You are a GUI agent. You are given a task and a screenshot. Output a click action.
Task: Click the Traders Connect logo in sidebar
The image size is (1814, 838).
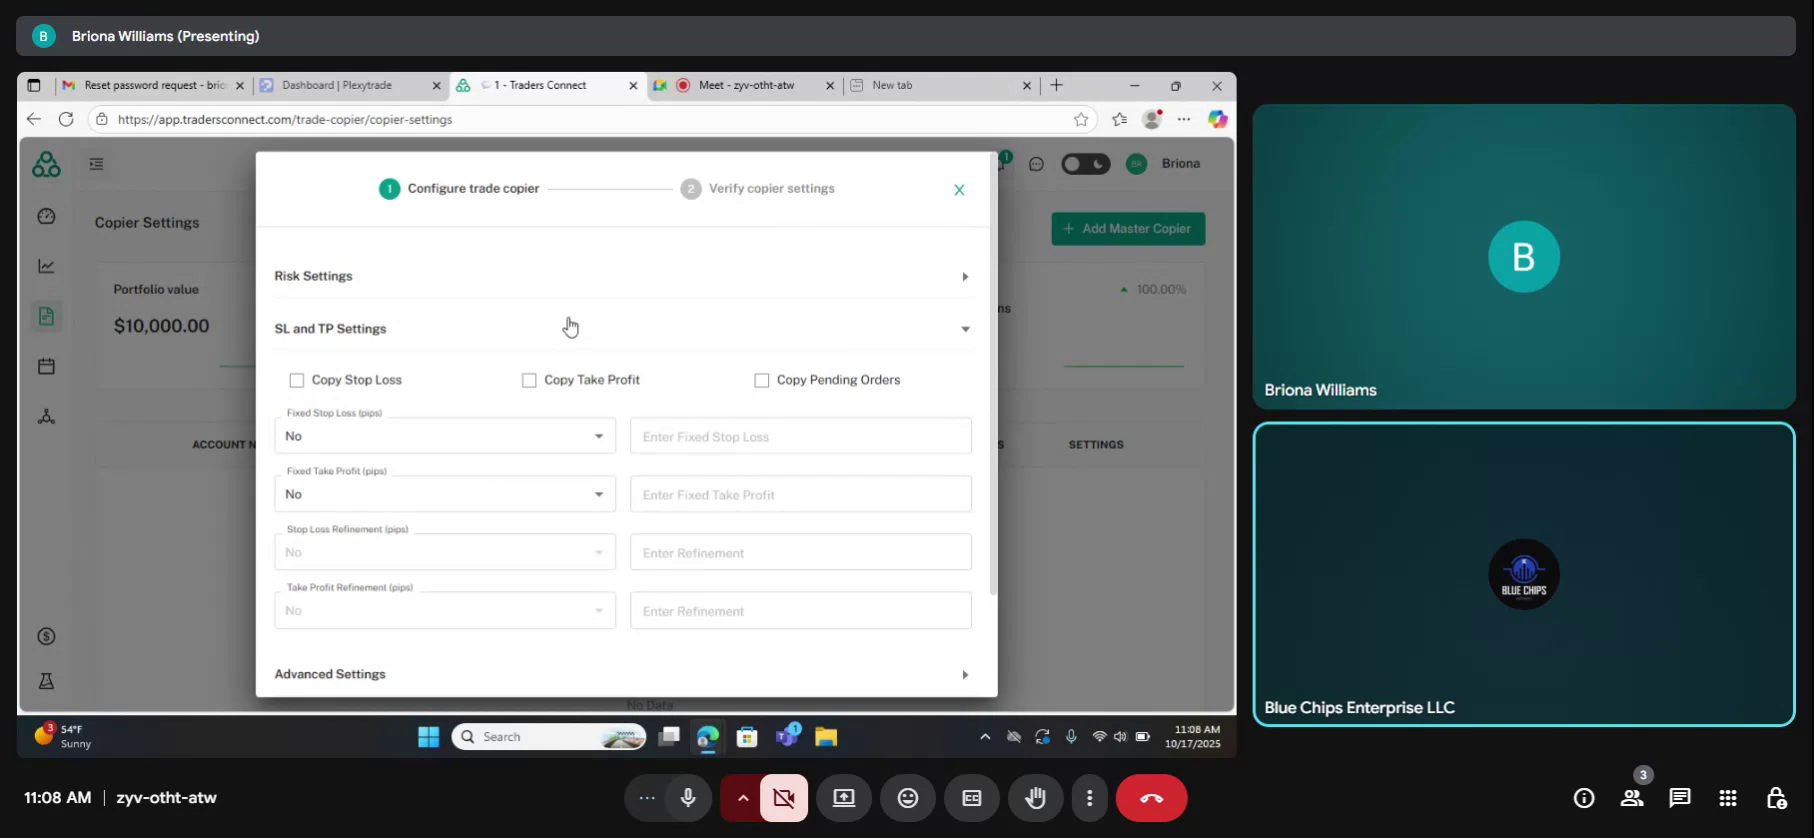[46, 164]
